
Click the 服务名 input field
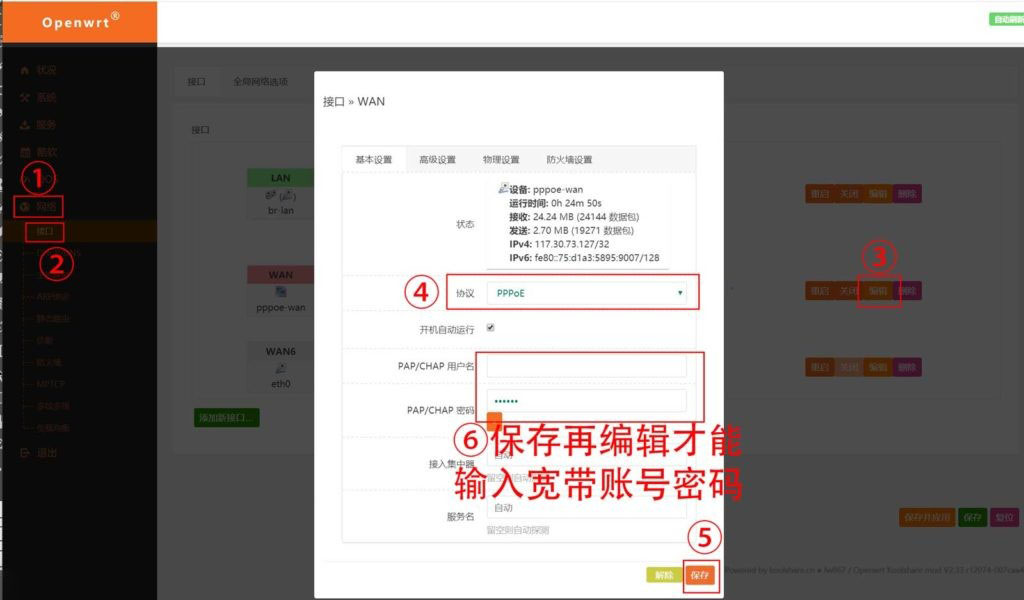tap(586, 508)
